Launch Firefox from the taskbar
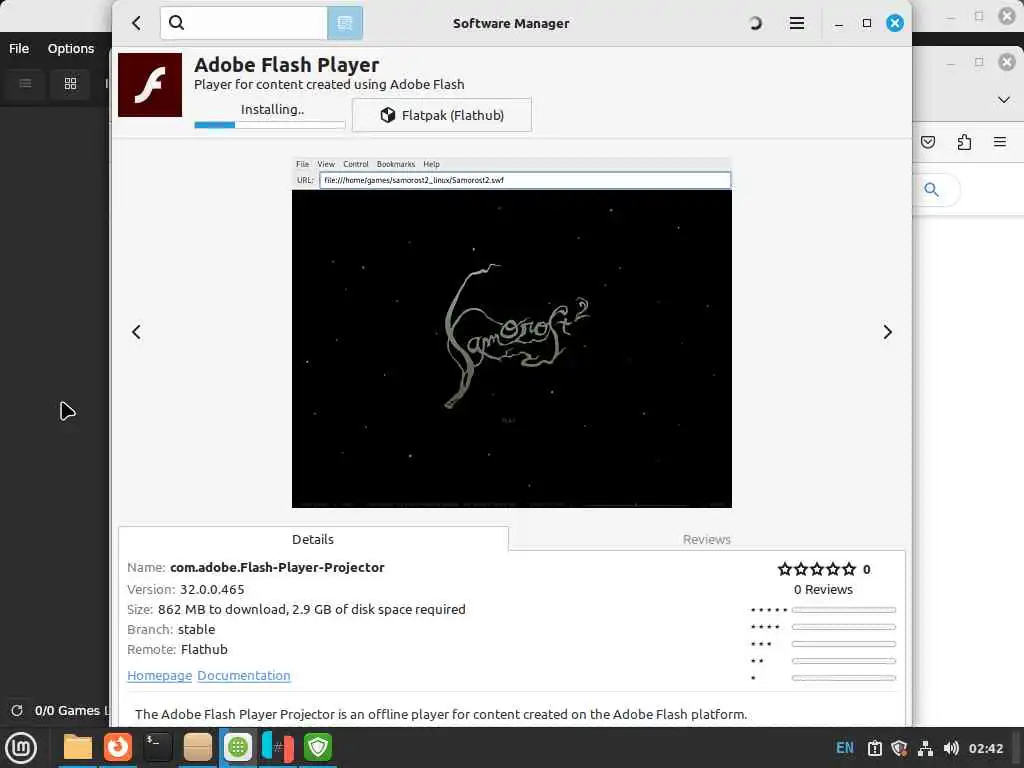This screenshot has height=768, width=1024. [x=118, y=747]
